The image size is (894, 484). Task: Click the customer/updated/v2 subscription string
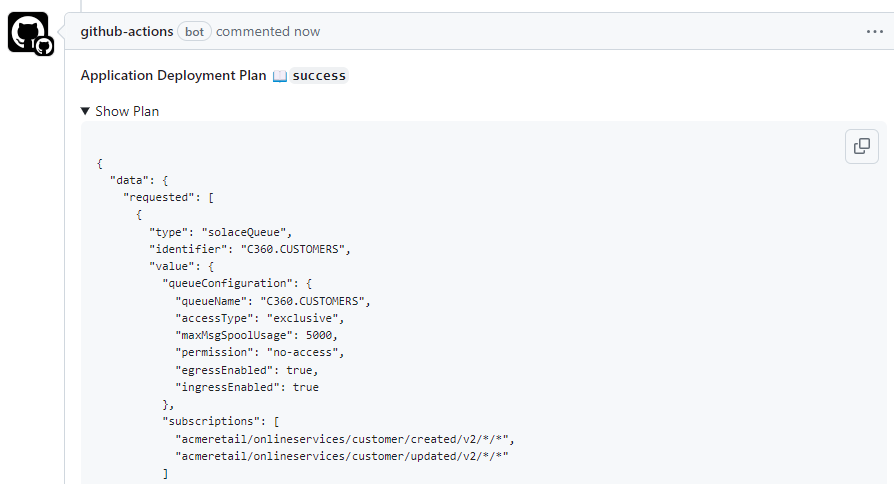pyautogui.click(x=346, y=456)
